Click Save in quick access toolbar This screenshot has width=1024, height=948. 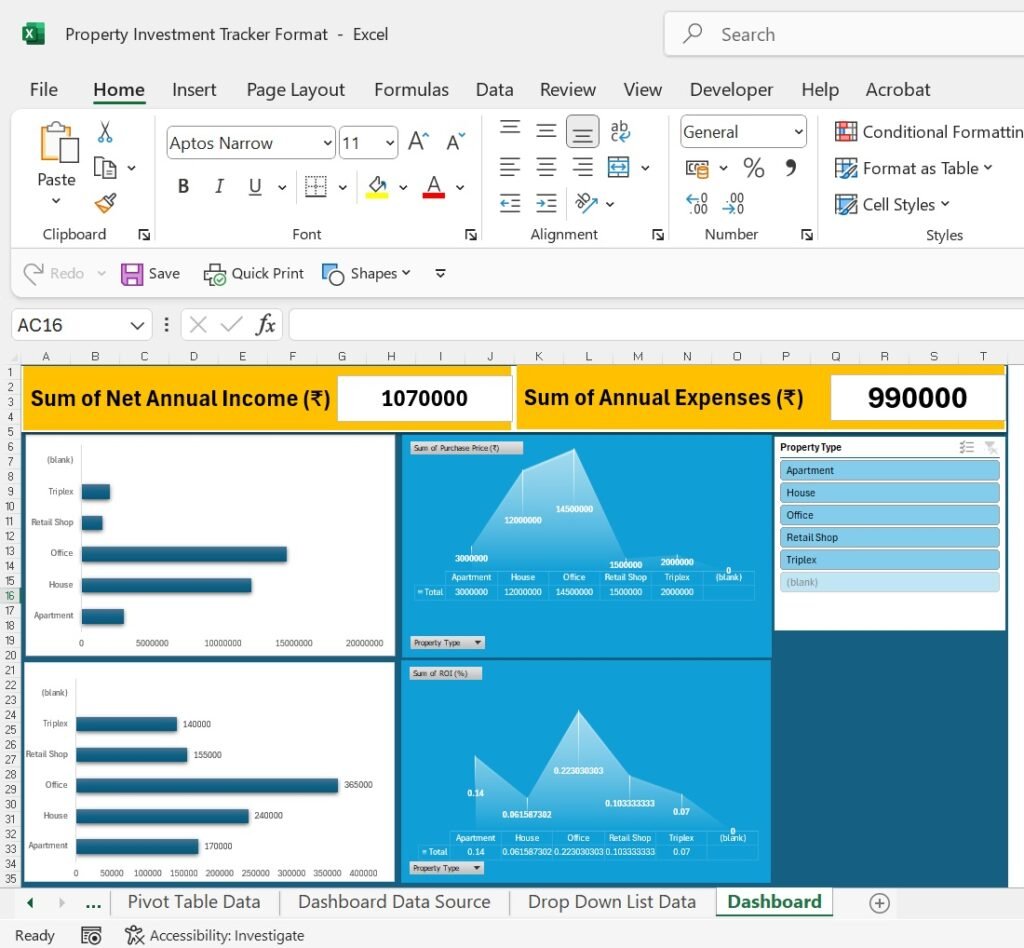click(151, 274)
